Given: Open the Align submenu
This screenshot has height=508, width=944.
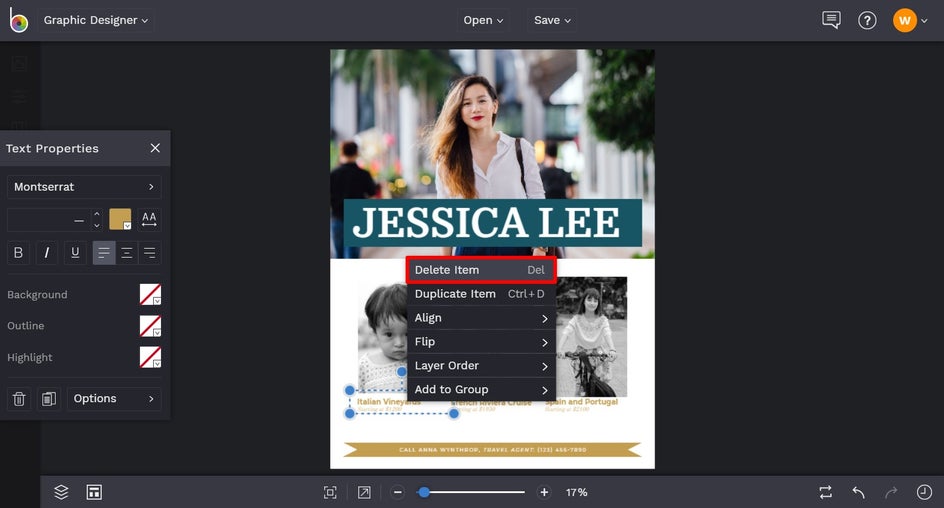Looking at the screenshot, I should pyautogui.click(x=480, y=318).
